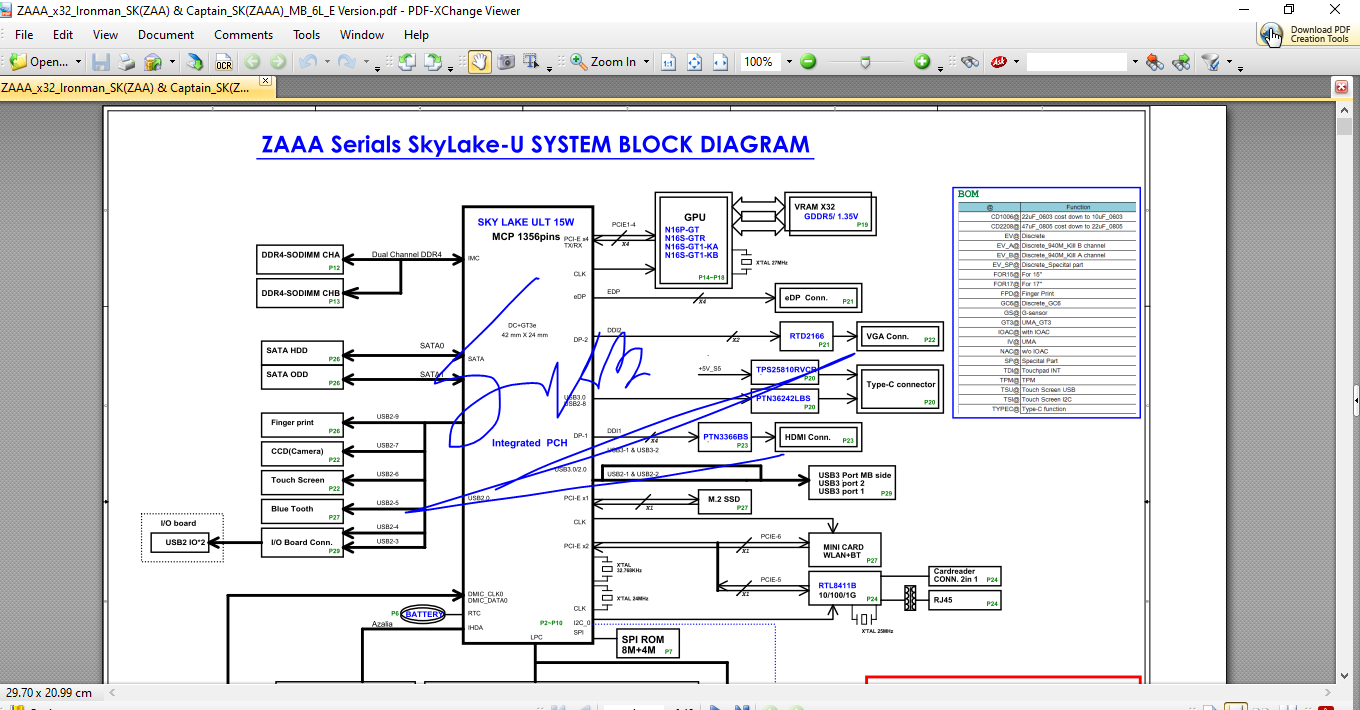This screenshot has height=710, width=1360.
Task: Close the ZAAA_x32_Ironman document tab
Action: click(266, 81)
